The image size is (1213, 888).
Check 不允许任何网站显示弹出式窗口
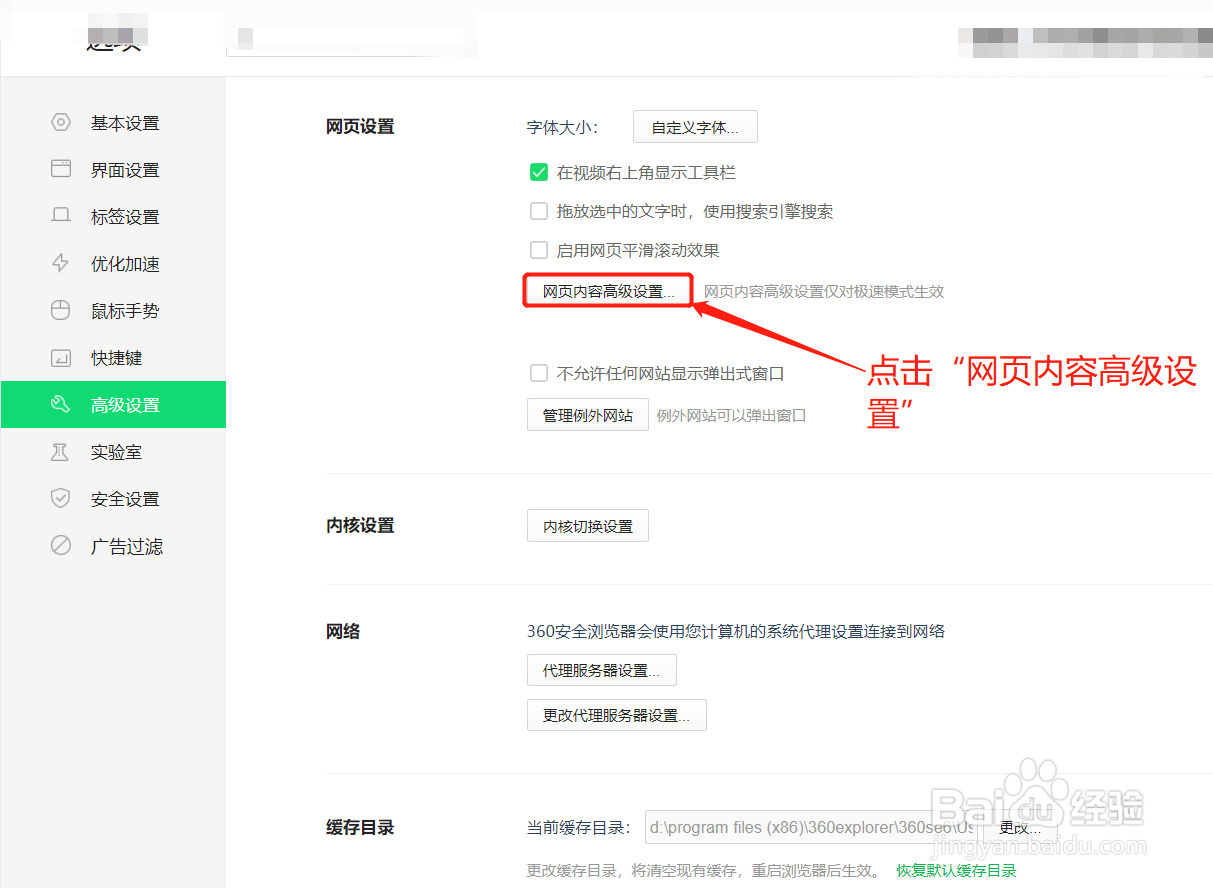pos(538,372)
